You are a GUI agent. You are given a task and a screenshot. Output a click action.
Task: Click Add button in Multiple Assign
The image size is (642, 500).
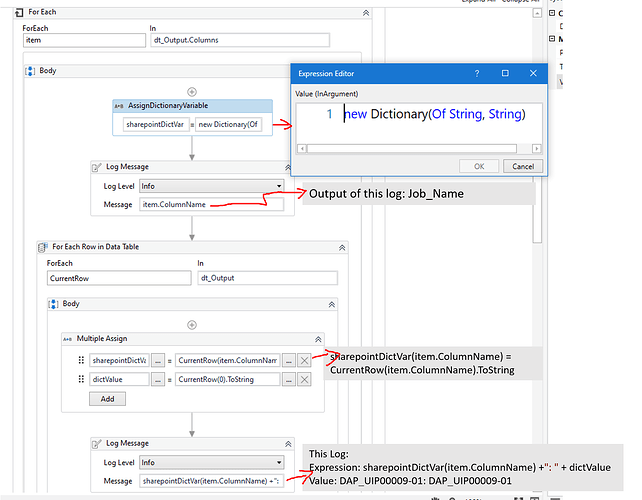click(x=108, y=399)
